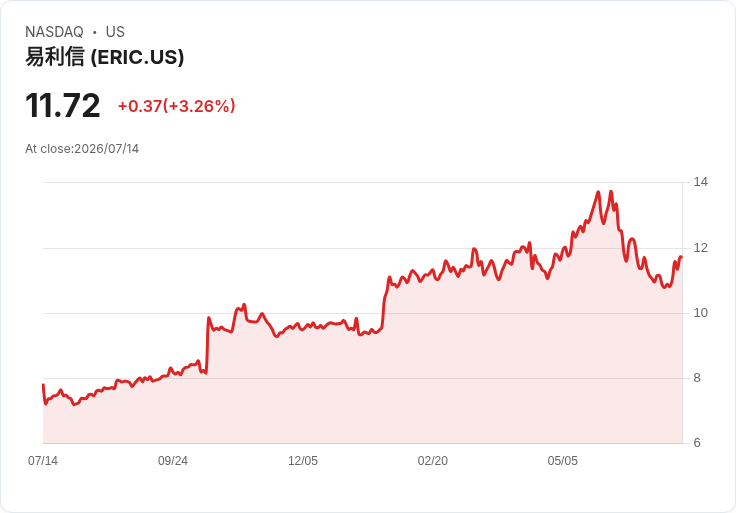
Task: Click the first point on the price line
Action: 44,385
